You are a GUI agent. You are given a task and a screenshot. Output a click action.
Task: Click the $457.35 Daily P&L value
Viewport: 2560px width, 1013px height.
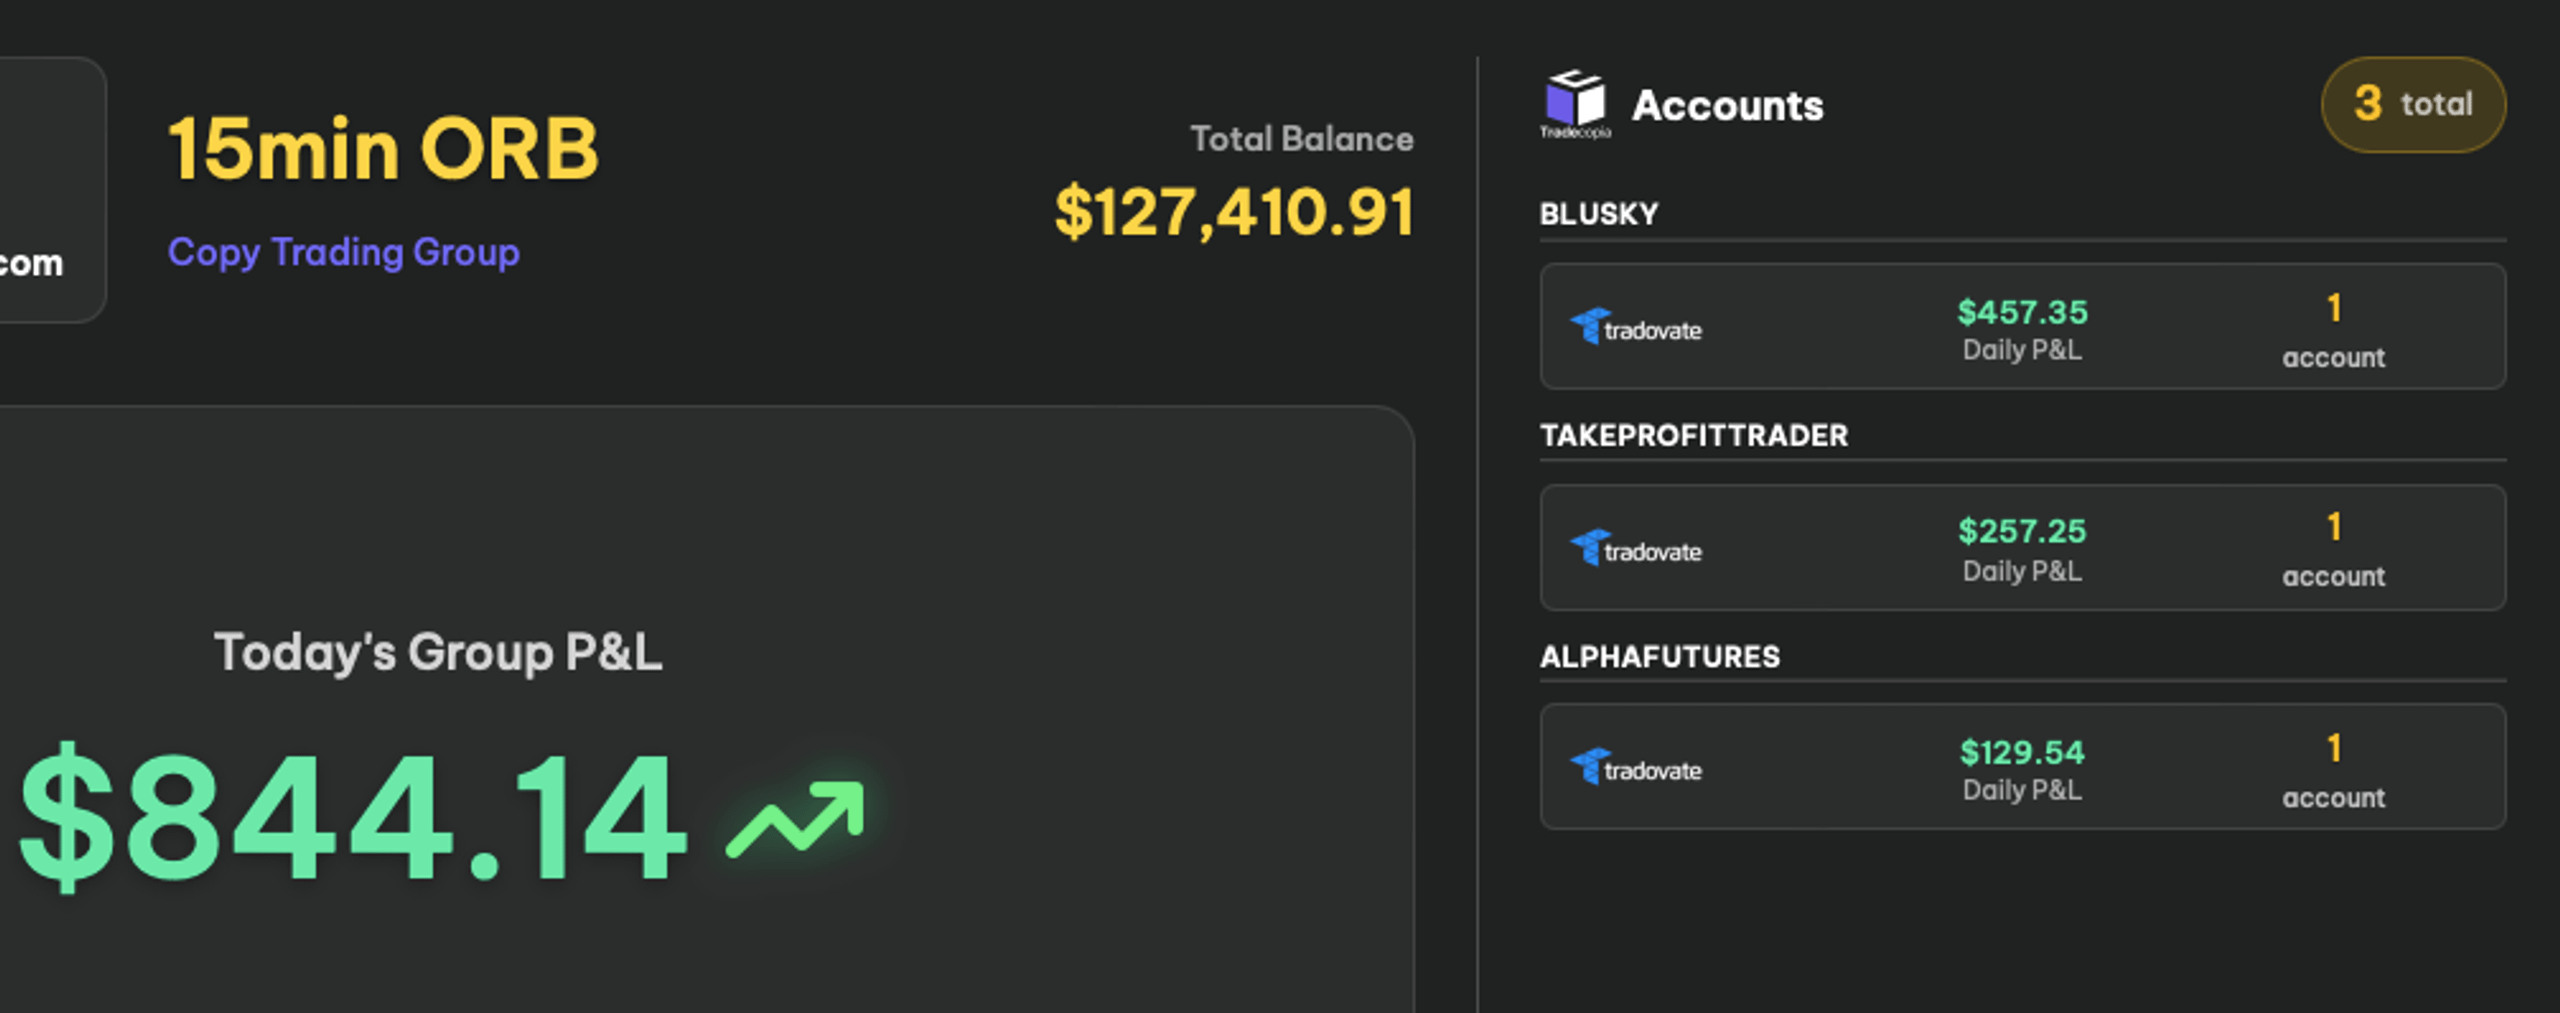2022,312
